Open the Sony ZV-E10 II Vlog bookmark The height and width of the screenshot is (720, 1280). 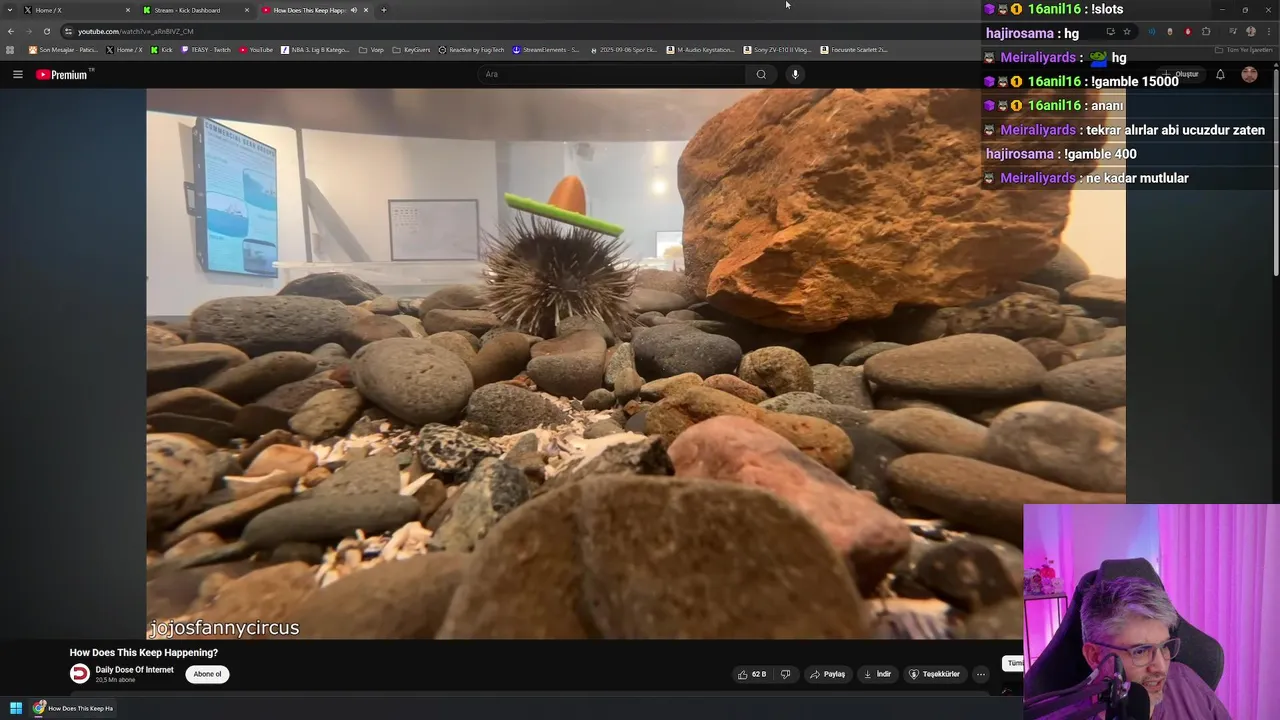(778, 50)
